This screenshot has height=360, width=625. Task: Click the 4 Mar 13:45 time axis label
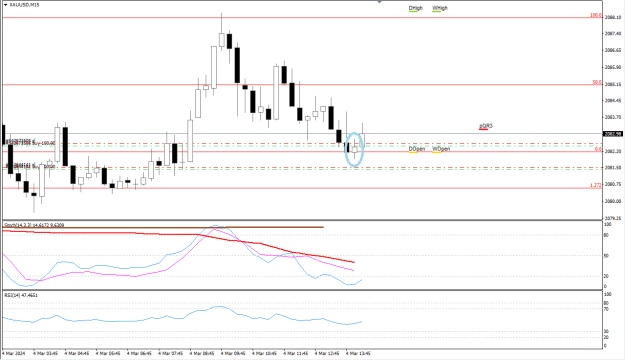pos(358,353)
